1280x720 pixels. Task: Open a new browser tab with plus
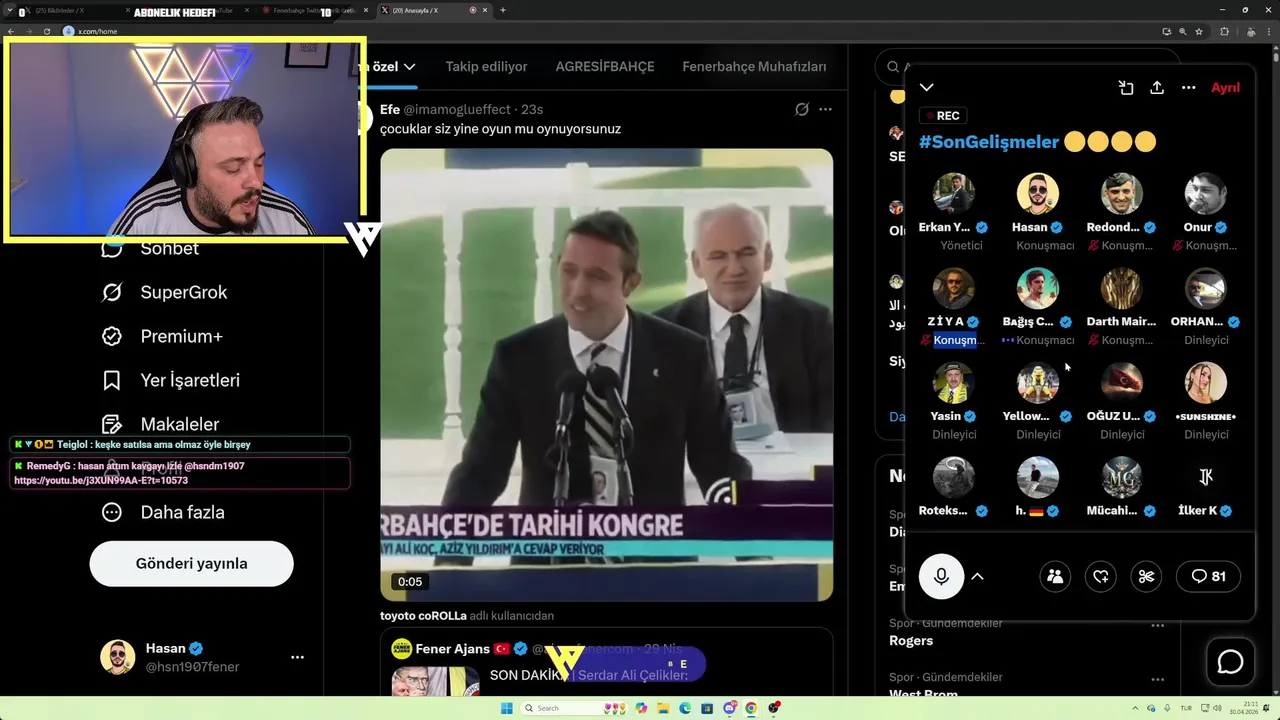pos(502,10)
